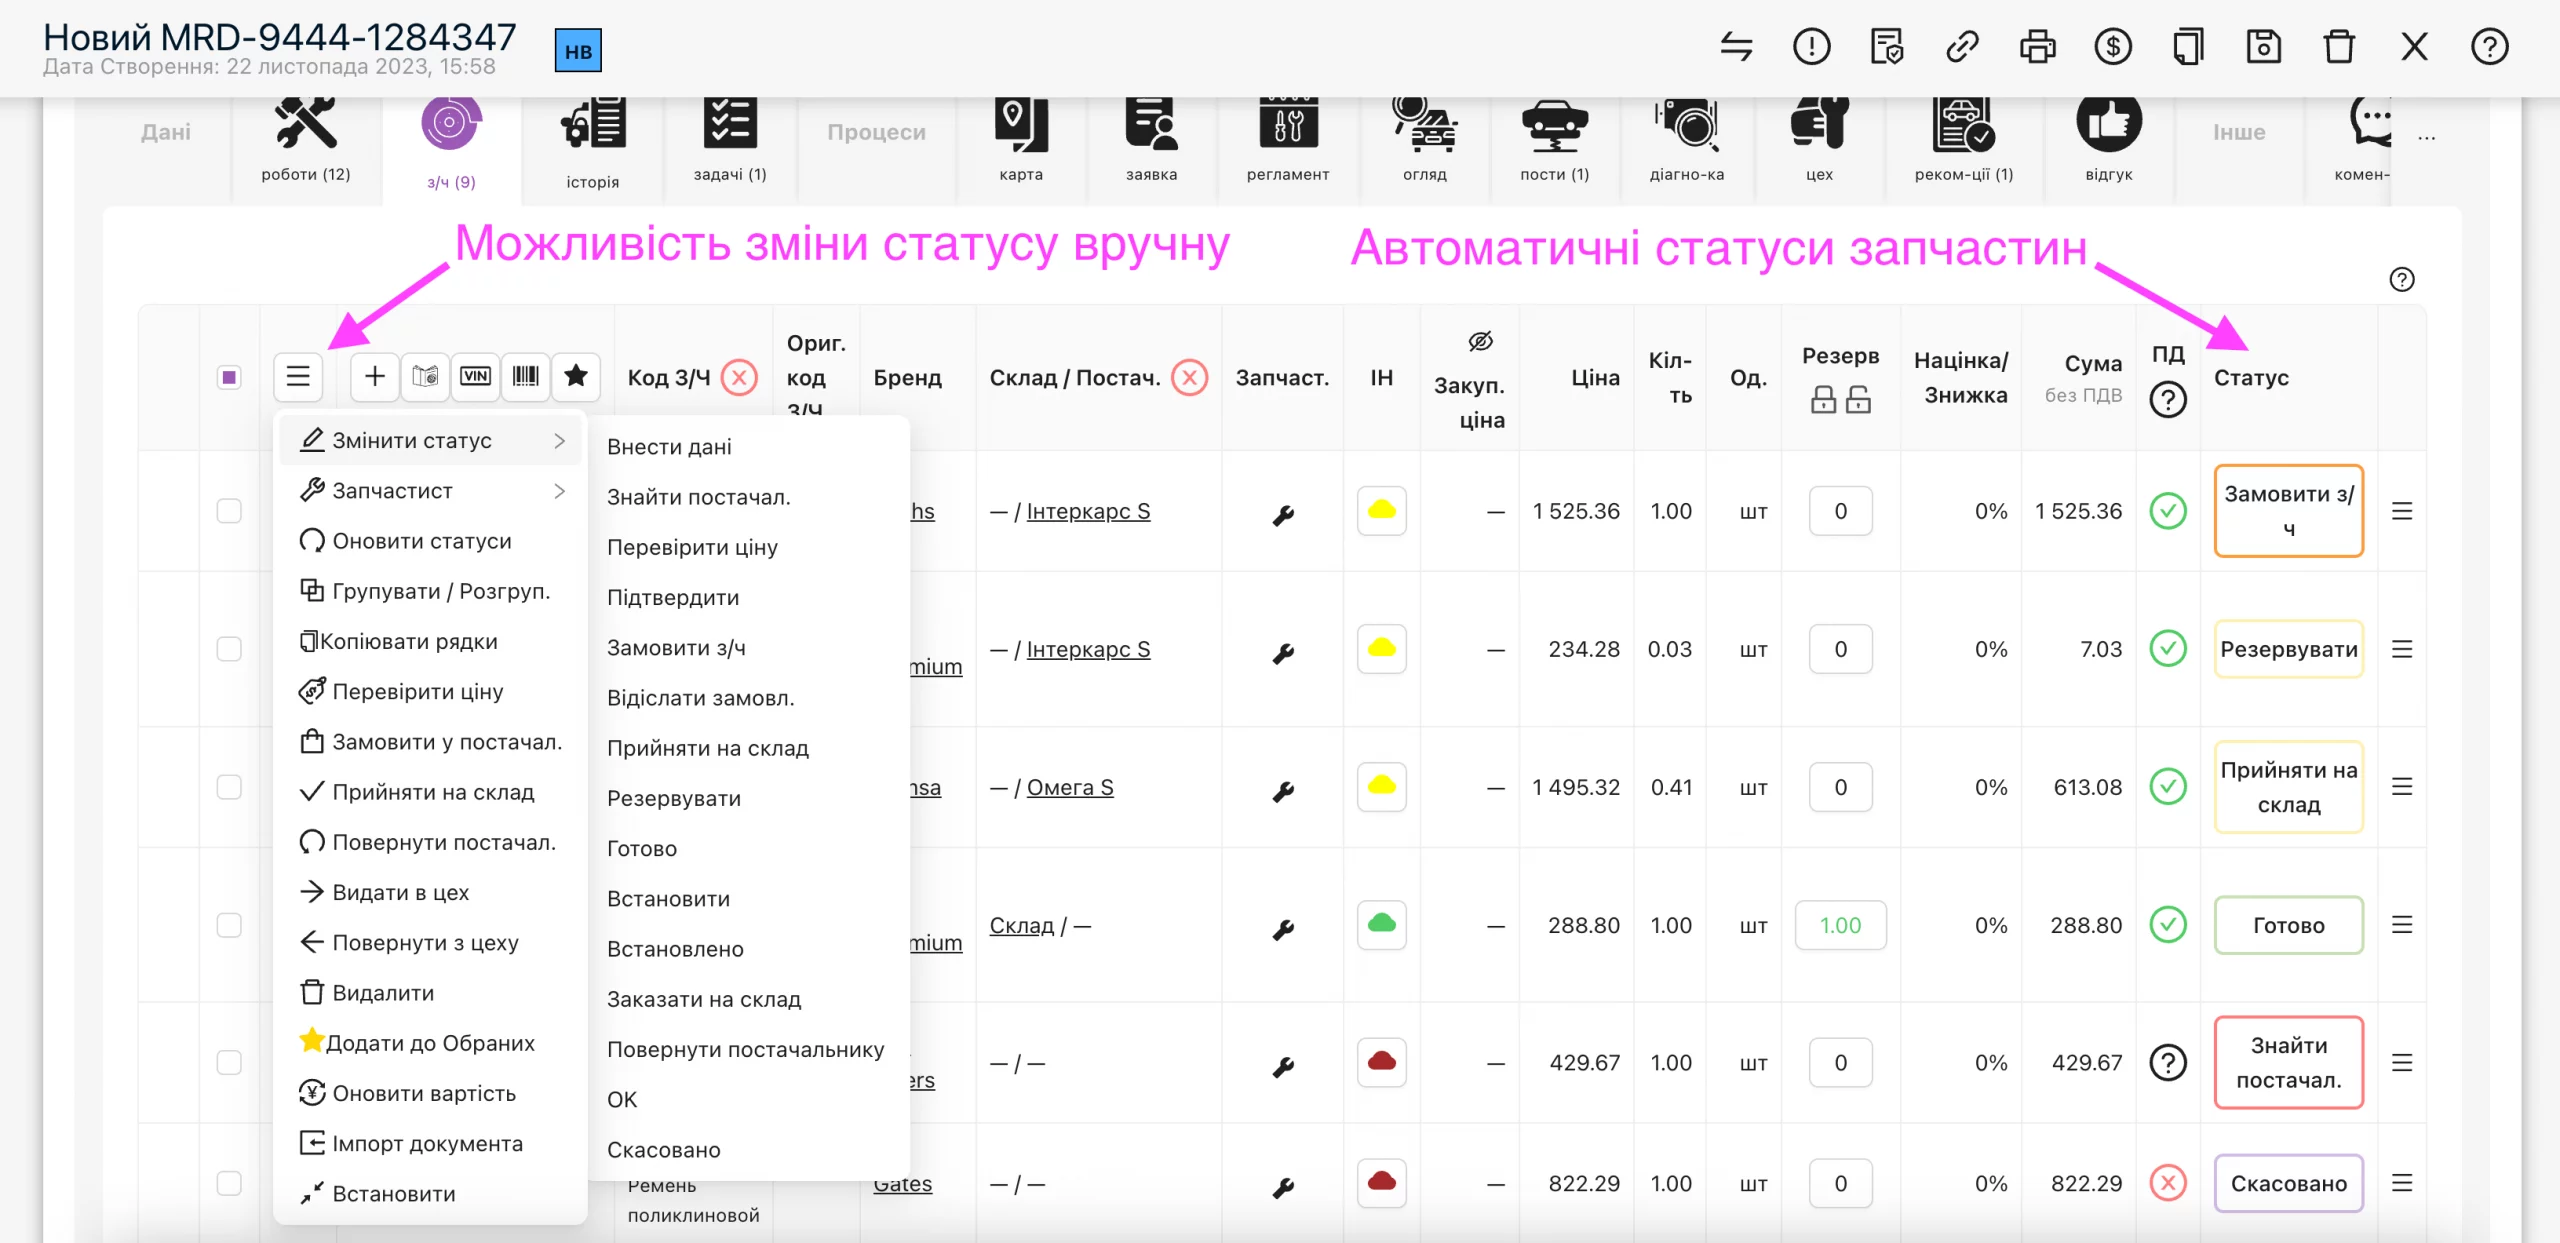Click the HB status badge
This screenshot has height=1243, width=2560.
(578, 51)
